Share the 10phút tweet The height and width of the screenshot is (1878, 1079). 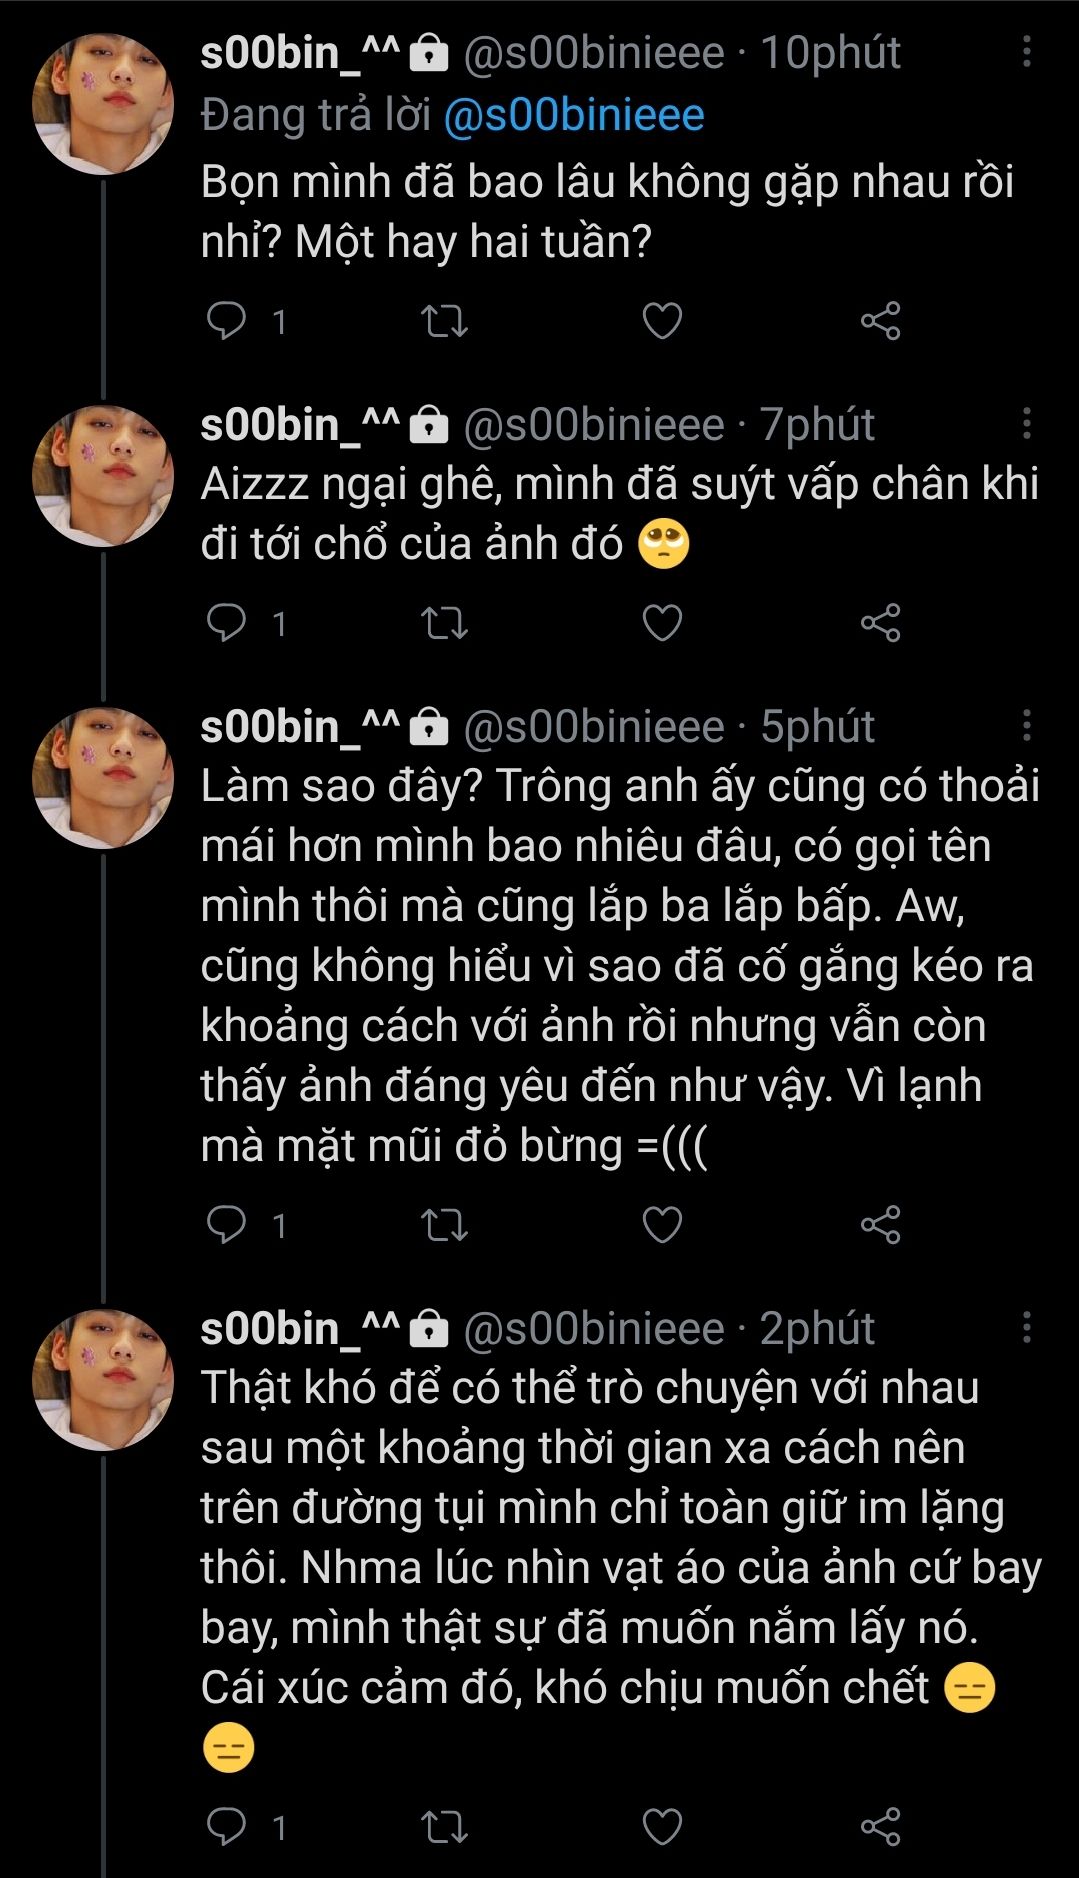pos(880,321)
